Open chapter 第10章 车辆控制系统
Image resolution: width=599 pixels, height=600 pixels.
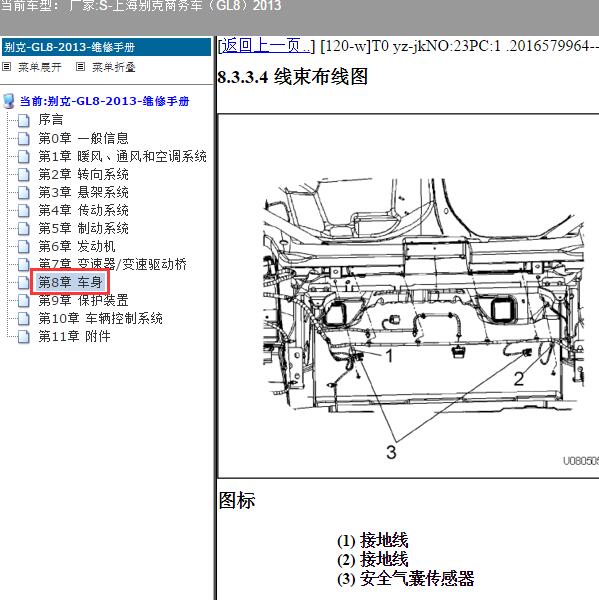pos(100,318)
